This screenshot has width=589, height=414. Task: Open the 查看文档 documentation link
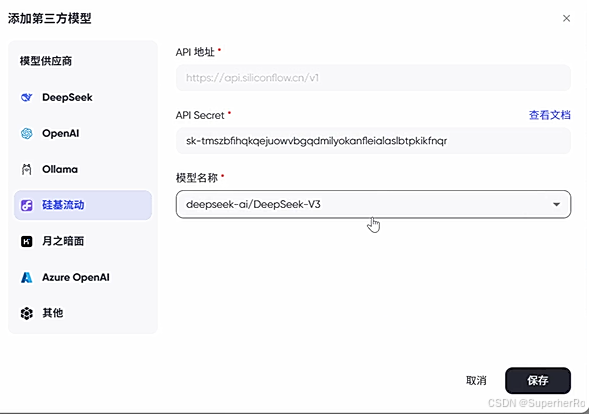(x=550, y=115)
